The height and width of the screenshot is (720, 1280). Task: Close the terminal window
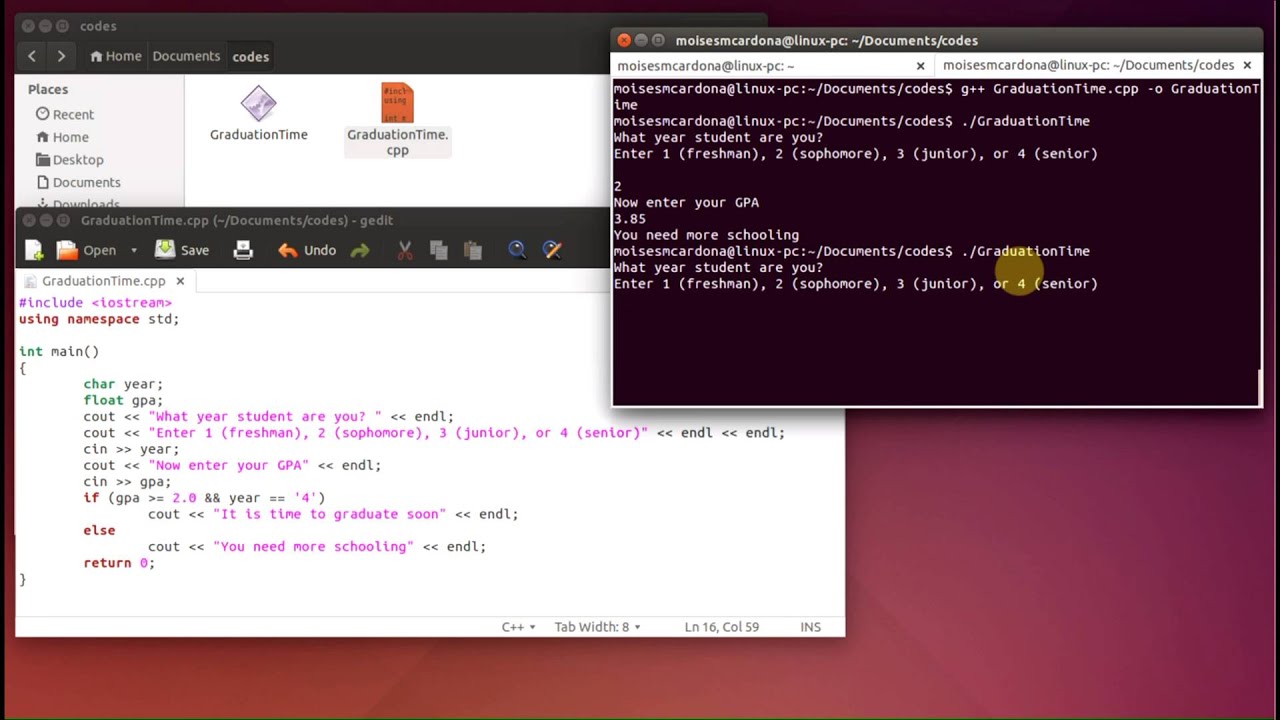[624, 40]
